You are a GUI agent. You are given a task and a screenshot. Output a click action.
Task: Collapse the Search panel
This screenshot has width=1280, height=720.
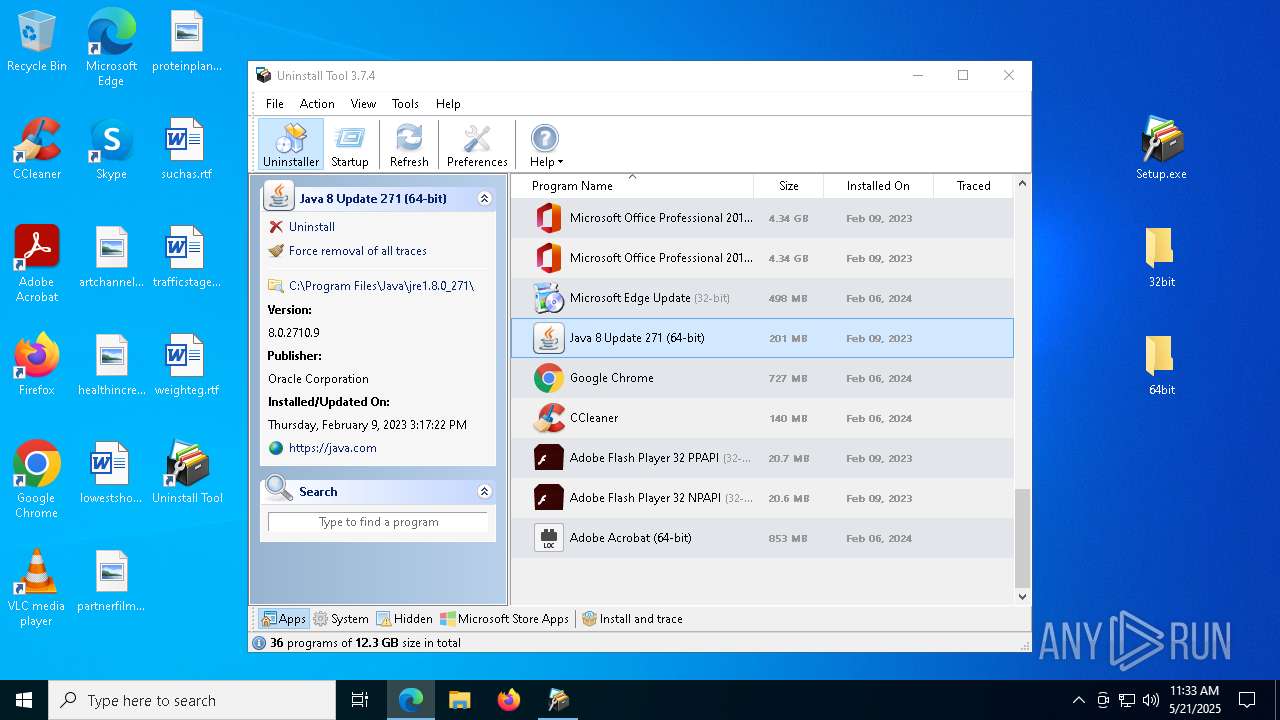(x=485, y=491)
